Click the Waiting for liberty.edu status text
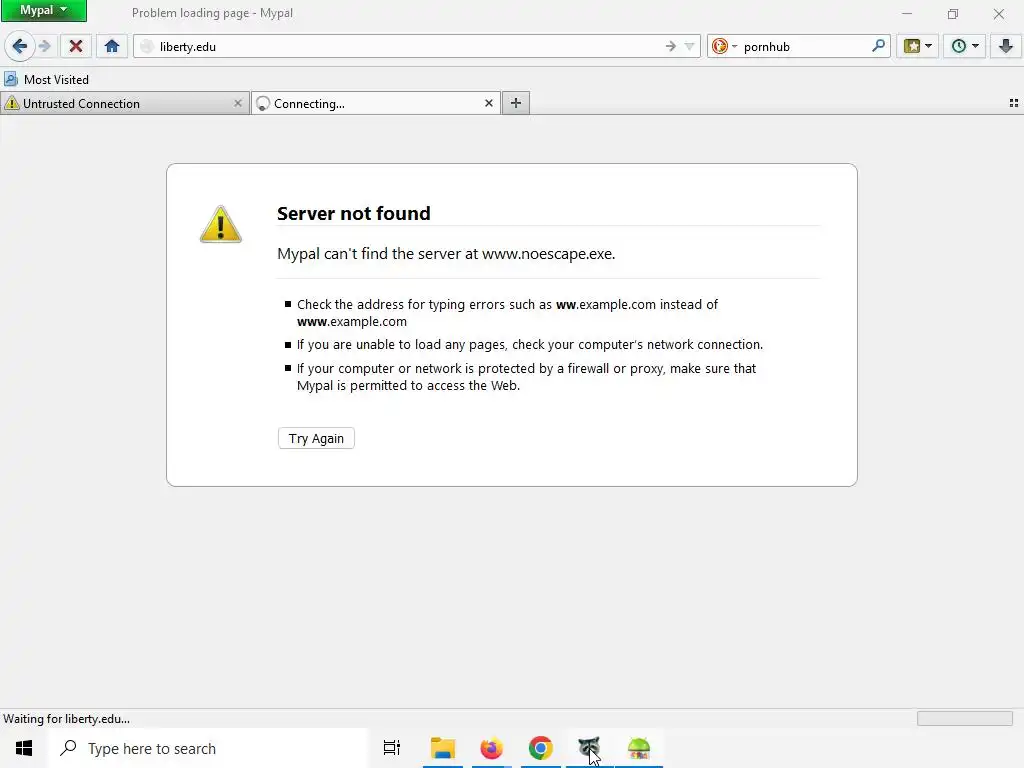Image resolution: width=1024 pixels, height=768 pixels. point(67,719)
